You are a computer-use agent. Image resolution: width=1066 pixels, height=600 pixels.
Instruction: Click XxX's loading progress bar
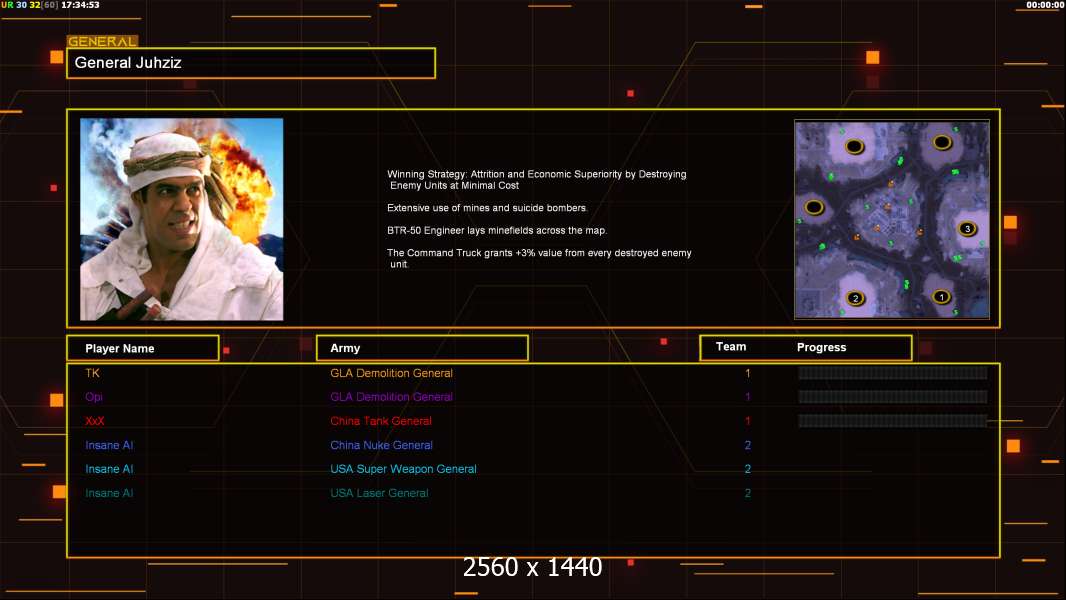(x=893, y=421)
